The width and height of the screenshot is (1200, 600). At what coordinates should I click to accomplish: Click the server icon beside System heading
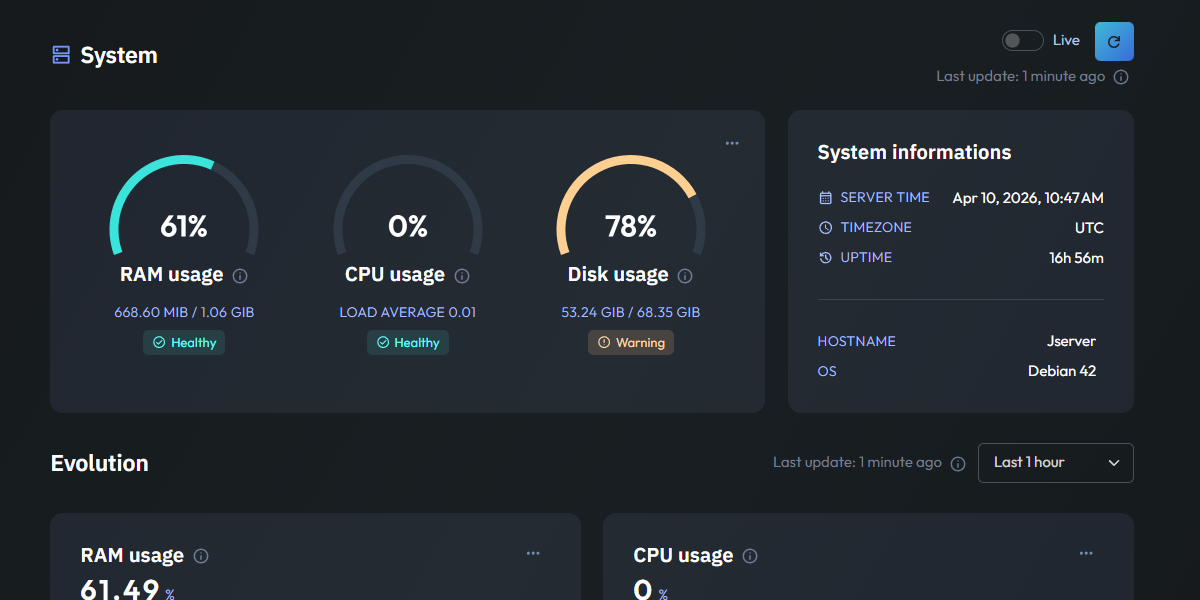[x=61, y=55]
